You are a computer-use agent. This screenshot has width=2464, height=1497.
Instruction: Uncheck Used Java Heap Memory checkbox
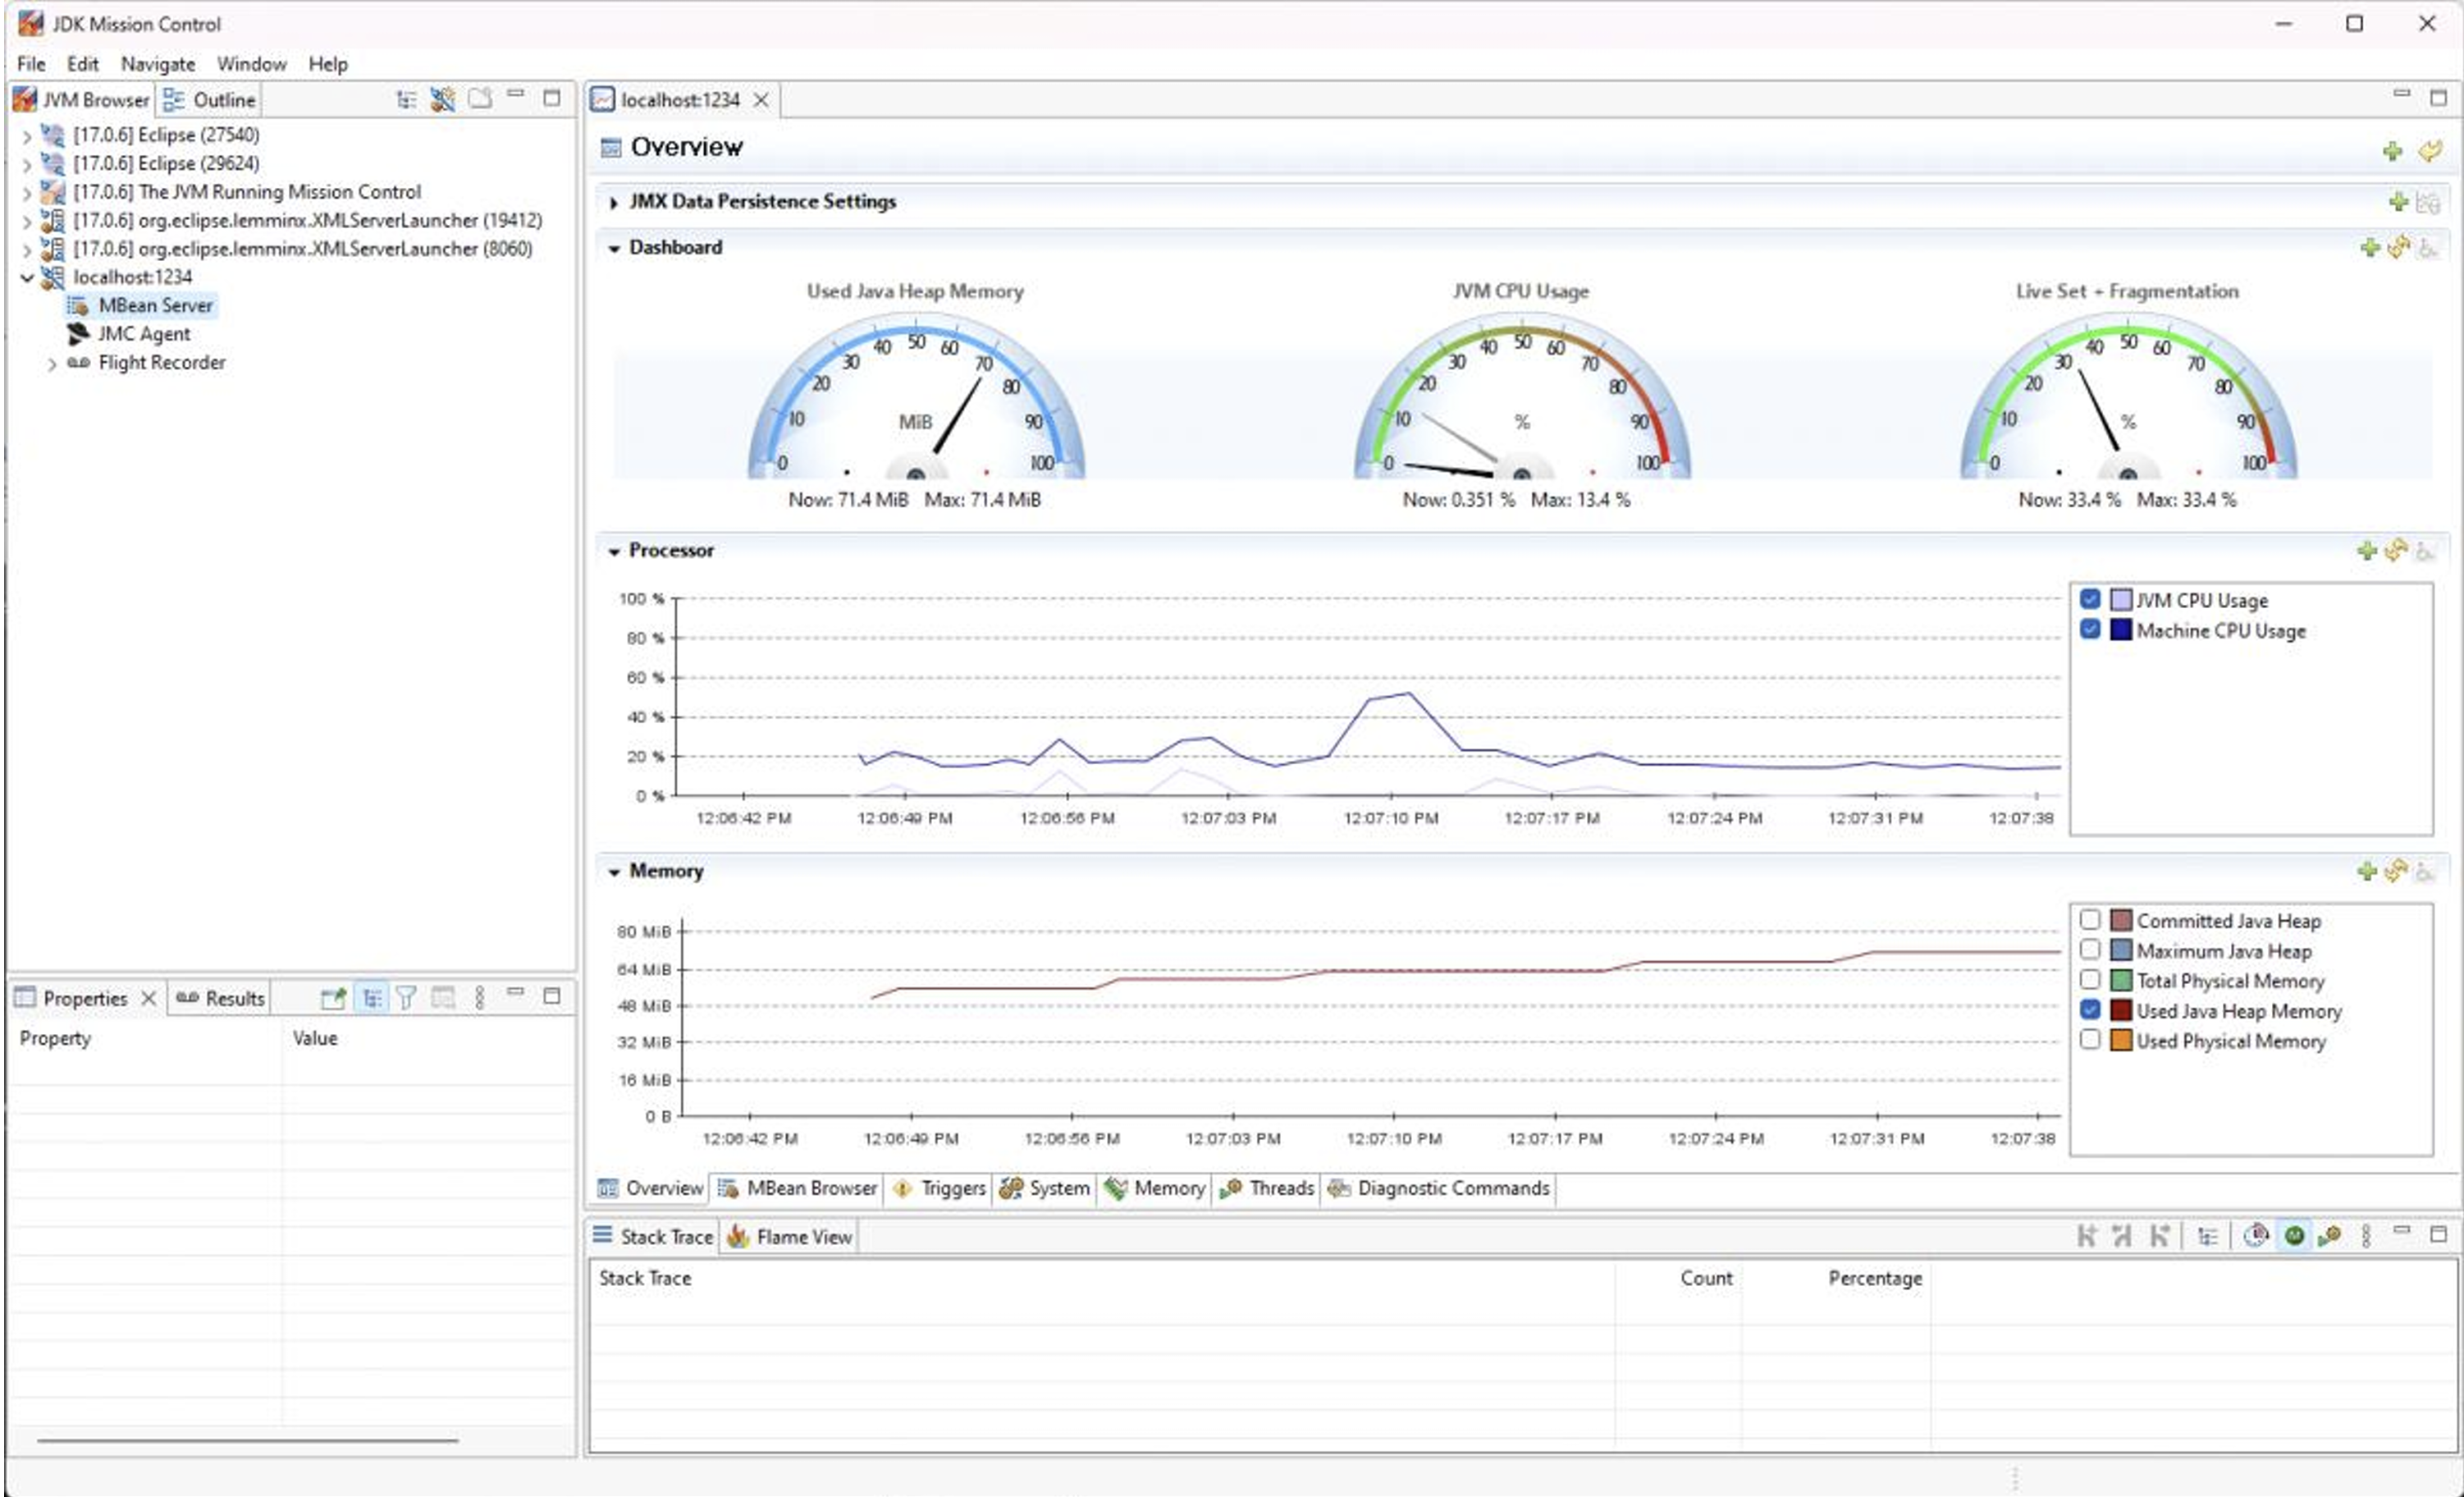click(2090, 1009)
